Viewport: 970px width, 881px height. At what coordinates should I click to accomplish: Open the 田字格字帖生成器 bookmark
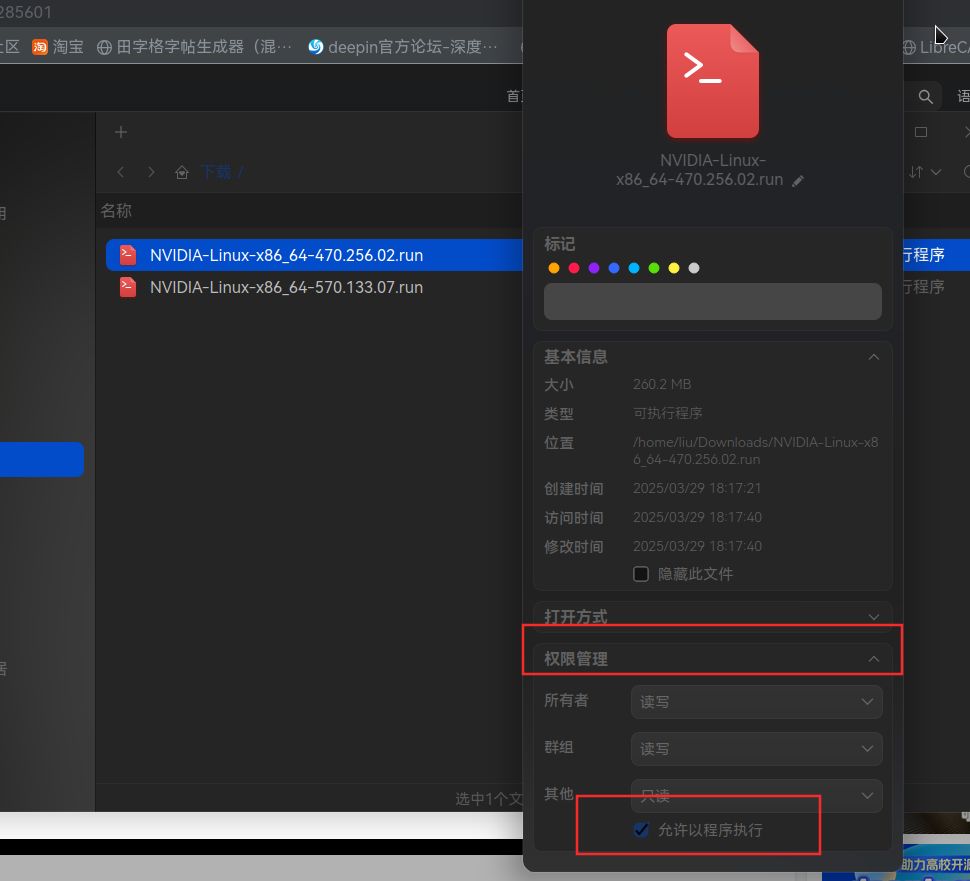(195, 47)
